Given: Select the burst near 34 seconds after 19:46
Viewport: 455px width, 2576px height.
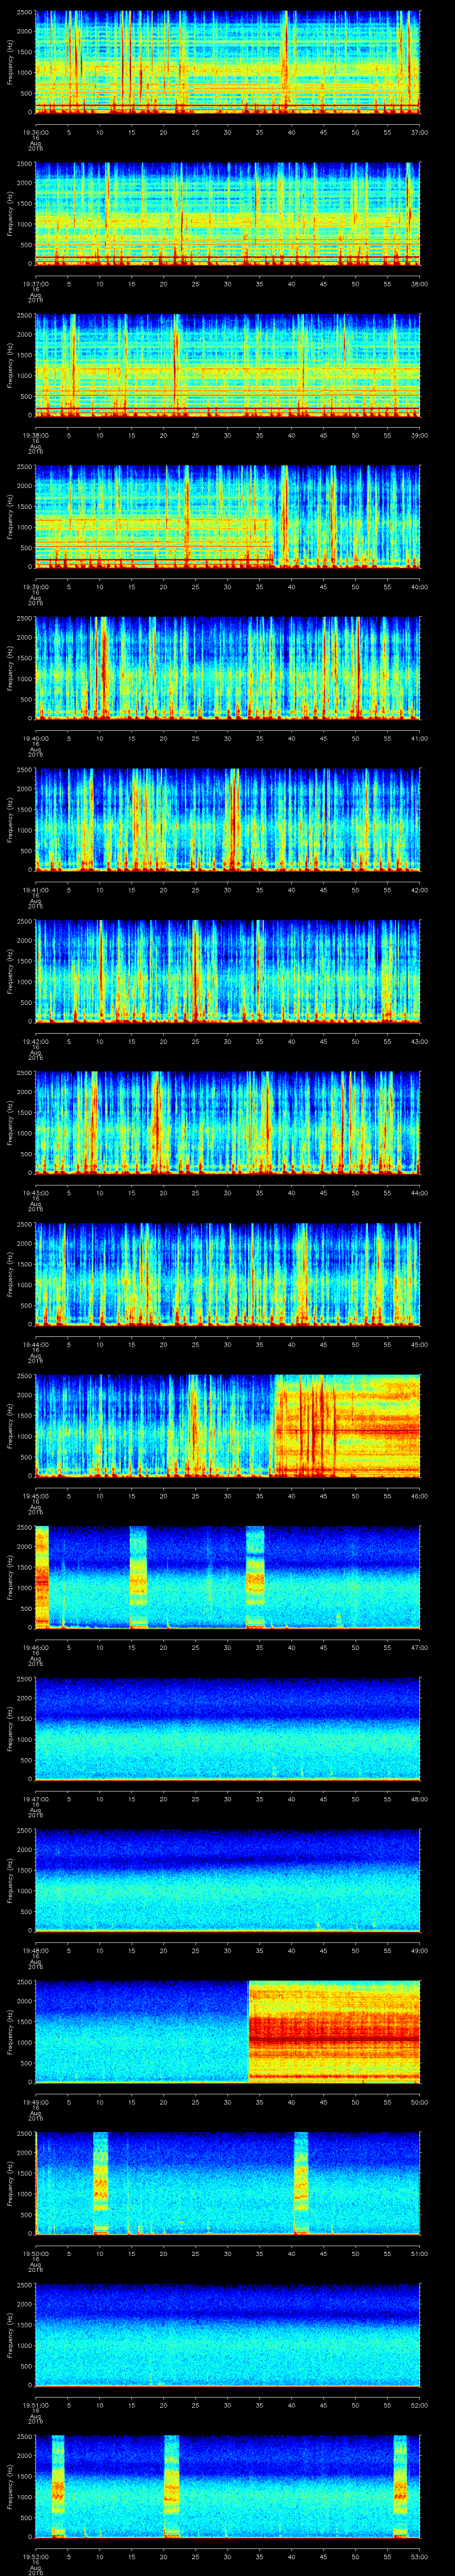Looking at the screenshot, I should click(255, 1577).
